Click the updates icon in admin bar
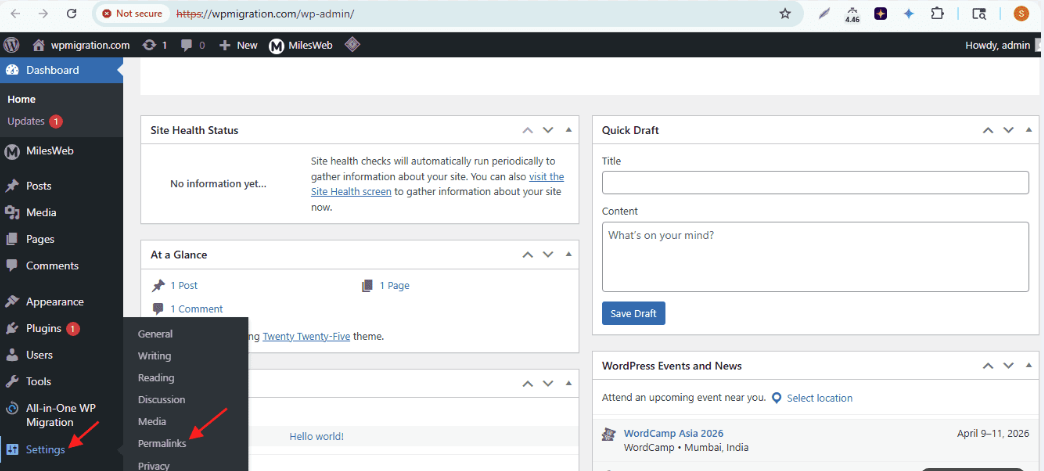The width and height of the screenshot is (1044, 471). click(149, 45)
